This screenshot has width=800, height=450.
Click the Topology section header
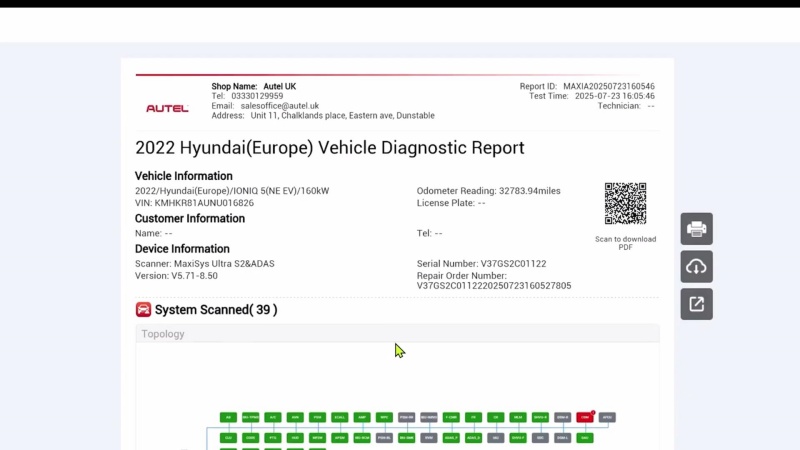(x=163, y=334)
